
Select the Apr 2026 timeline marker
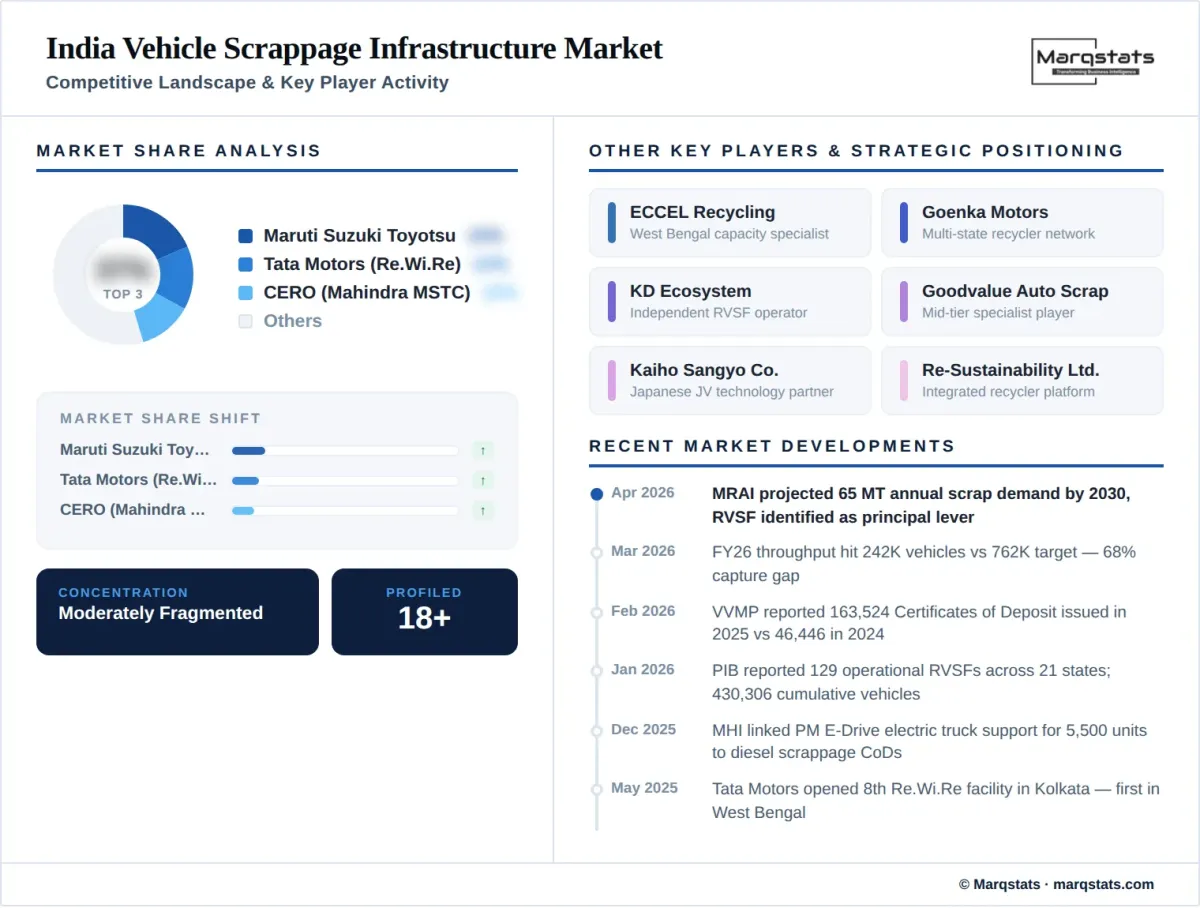[x=597, y=494]
